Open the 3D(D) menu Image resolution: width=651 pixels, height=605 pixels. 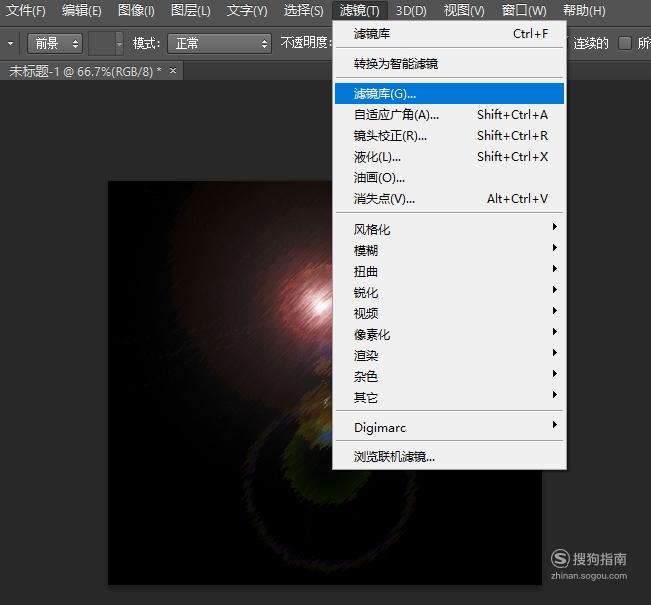pos(411,10)
